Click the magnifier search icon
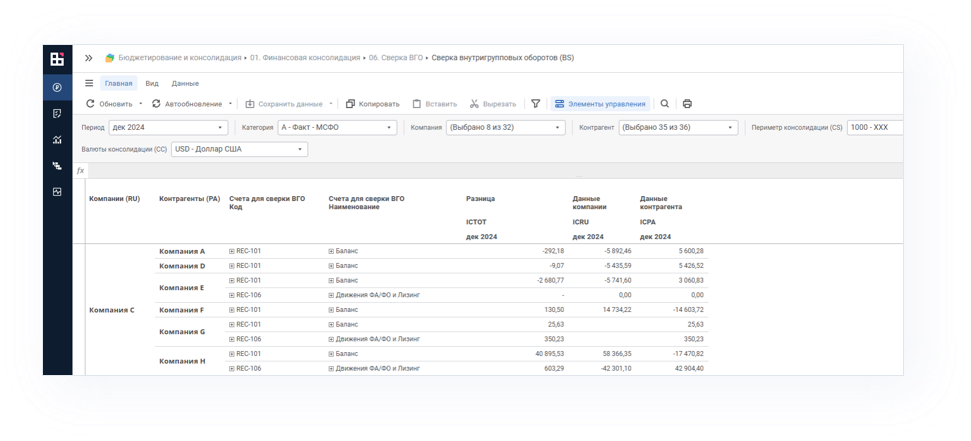Screen dimensions: 971x441 [664, 104]
